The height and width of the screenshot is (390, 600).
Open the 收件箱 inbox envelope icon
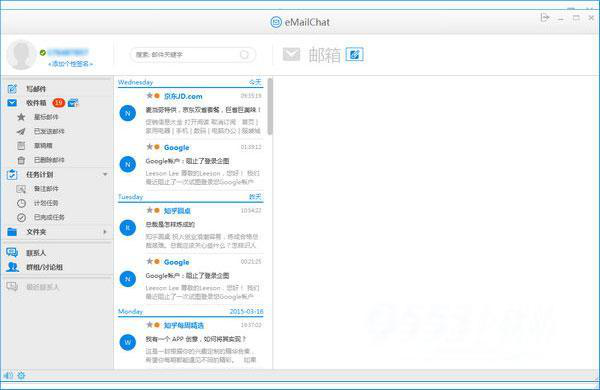pos(12,103)
